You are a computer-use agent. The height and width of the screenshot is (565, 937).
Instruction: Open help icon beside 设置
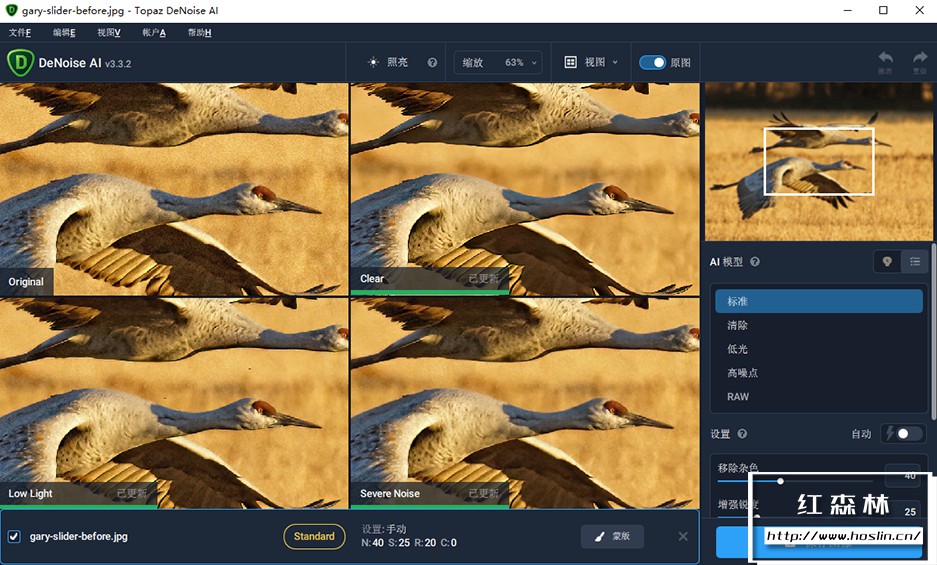pos(742,434)
